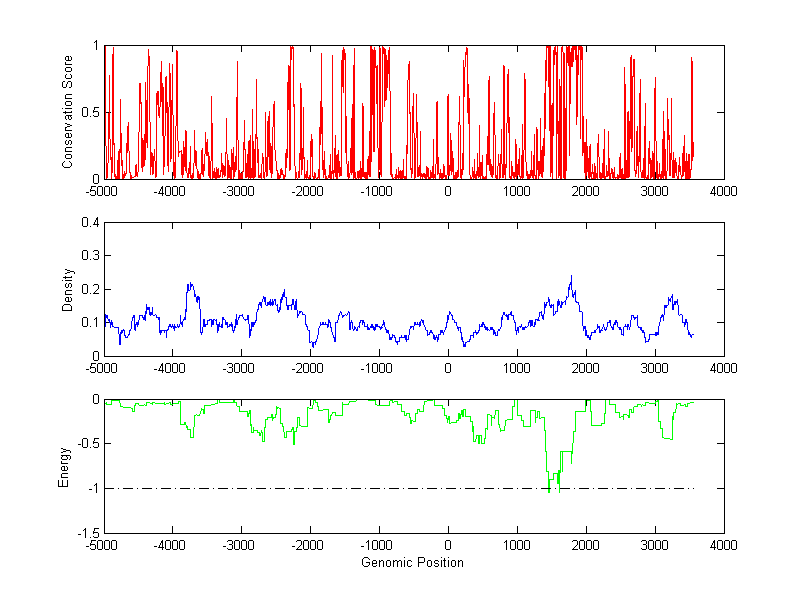Viewport: 800px width, 599px height.
Task: Click the Density y-axis label
Action: (x=68, y=289)
